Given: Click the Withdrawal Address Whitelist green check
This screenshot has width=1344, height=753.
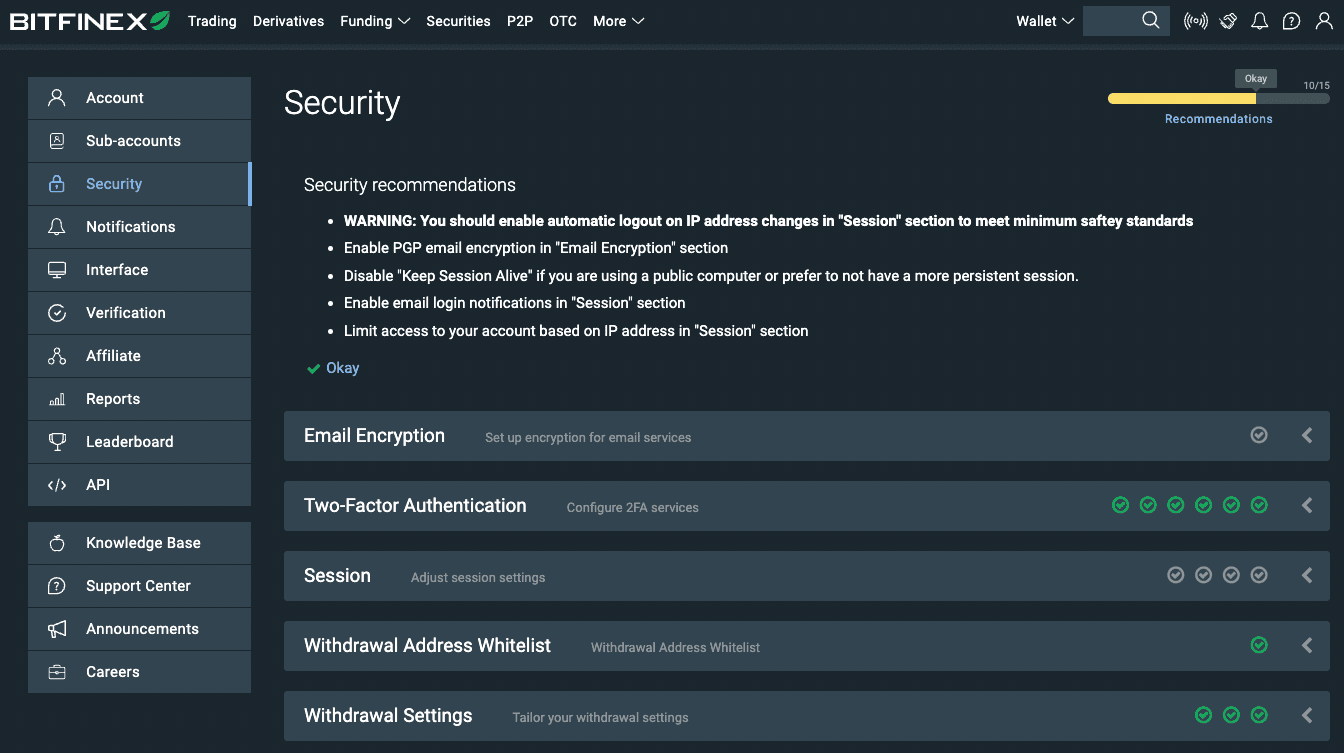Looking at the screenshot, I should click(1259, 645).
